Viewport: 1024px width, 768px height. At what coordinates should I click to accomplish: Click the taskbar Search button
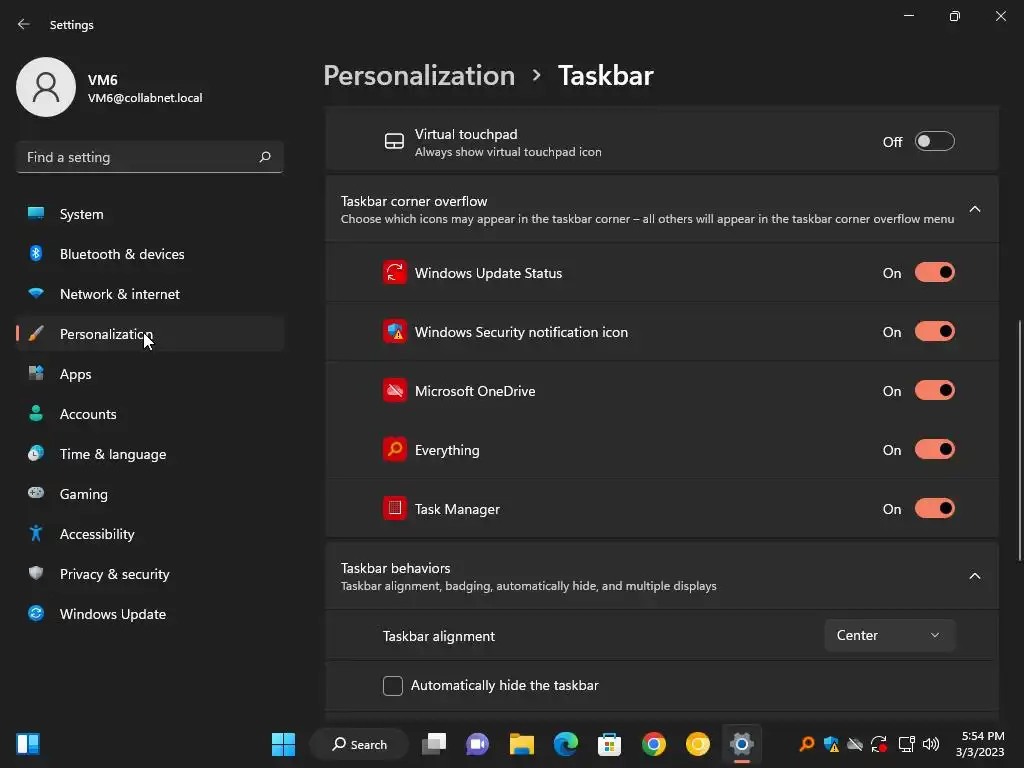click(359, 744)
